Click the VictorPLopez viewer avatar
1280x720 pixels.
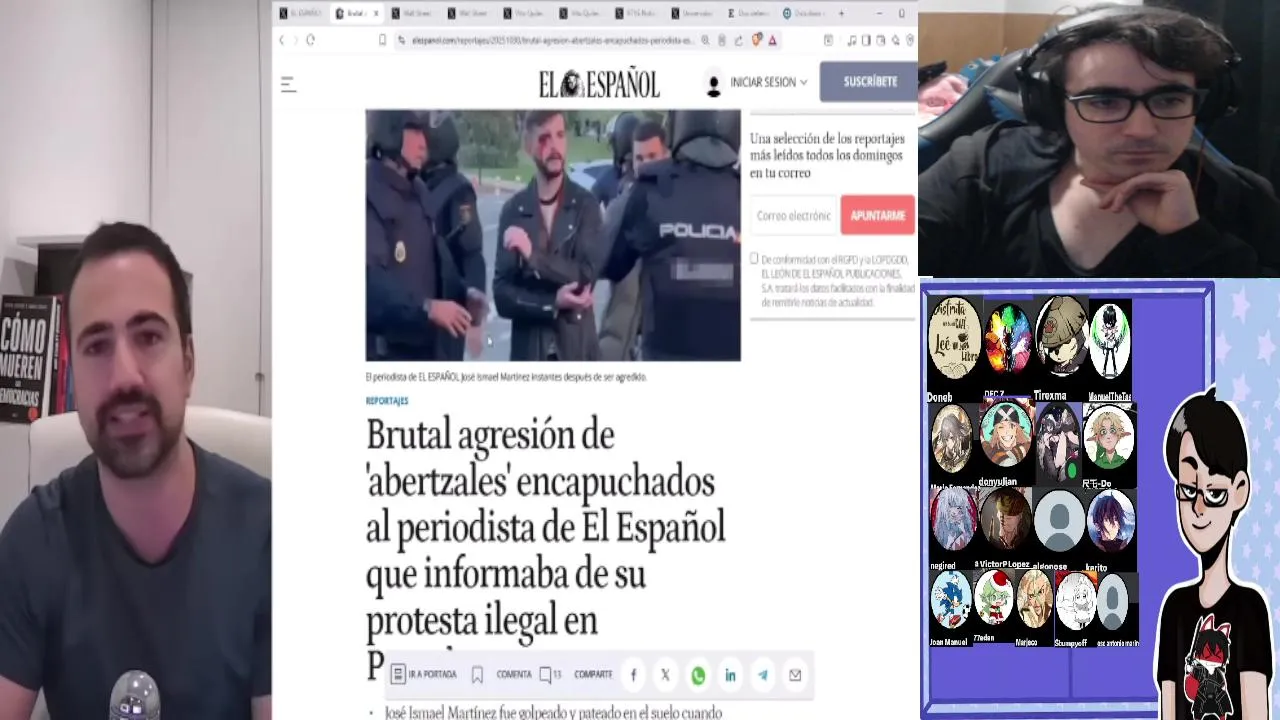click(1005, 520)
